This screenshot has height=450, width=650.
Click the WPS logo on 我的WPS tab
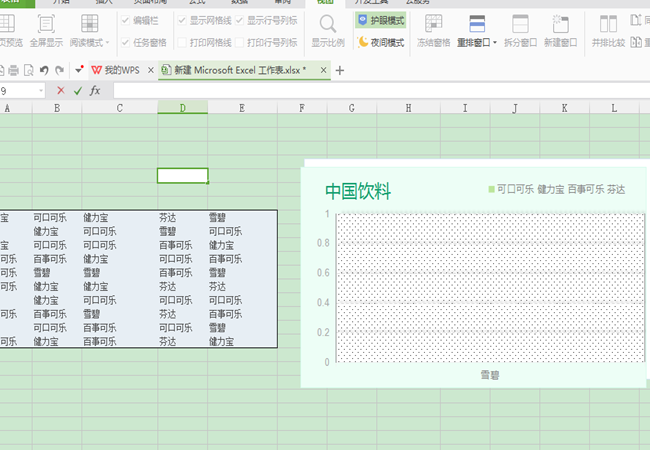(96, 70)
